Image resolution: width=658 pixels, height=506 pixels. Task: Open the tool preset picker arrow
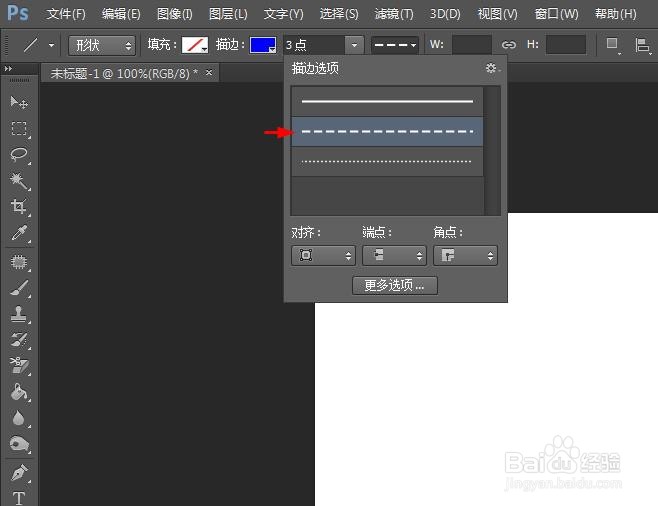[51, 44]
